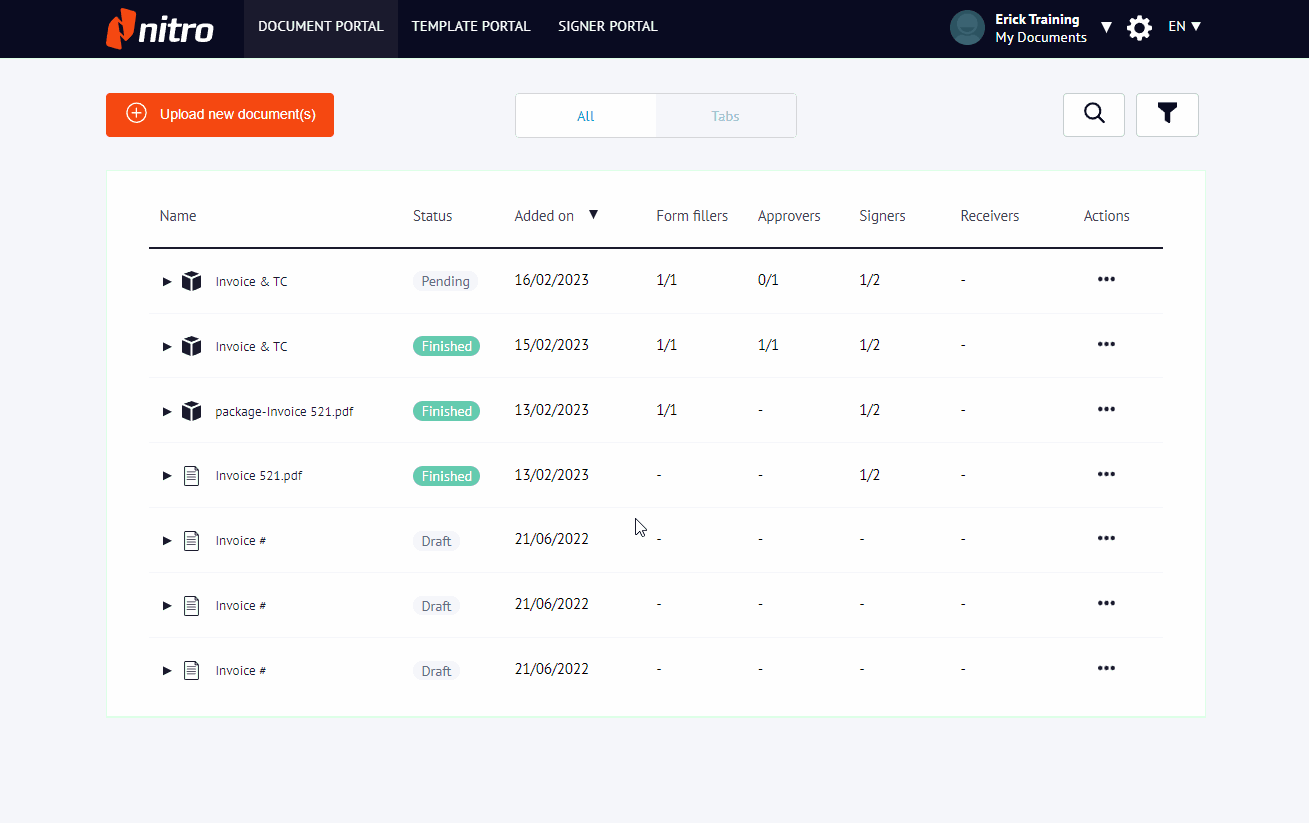Click the Erick Training user avatar
The width and height of the screenshot is (1309, 823).
tap(967, 28)
